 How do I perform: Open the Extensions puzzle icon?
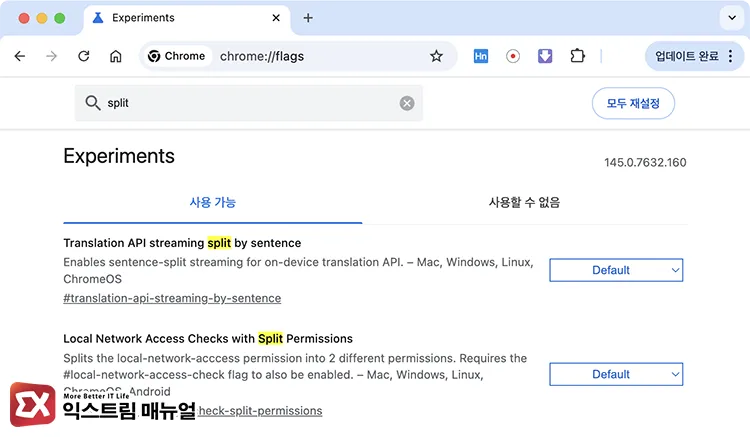pyautogui.click(x=577, y=56)
